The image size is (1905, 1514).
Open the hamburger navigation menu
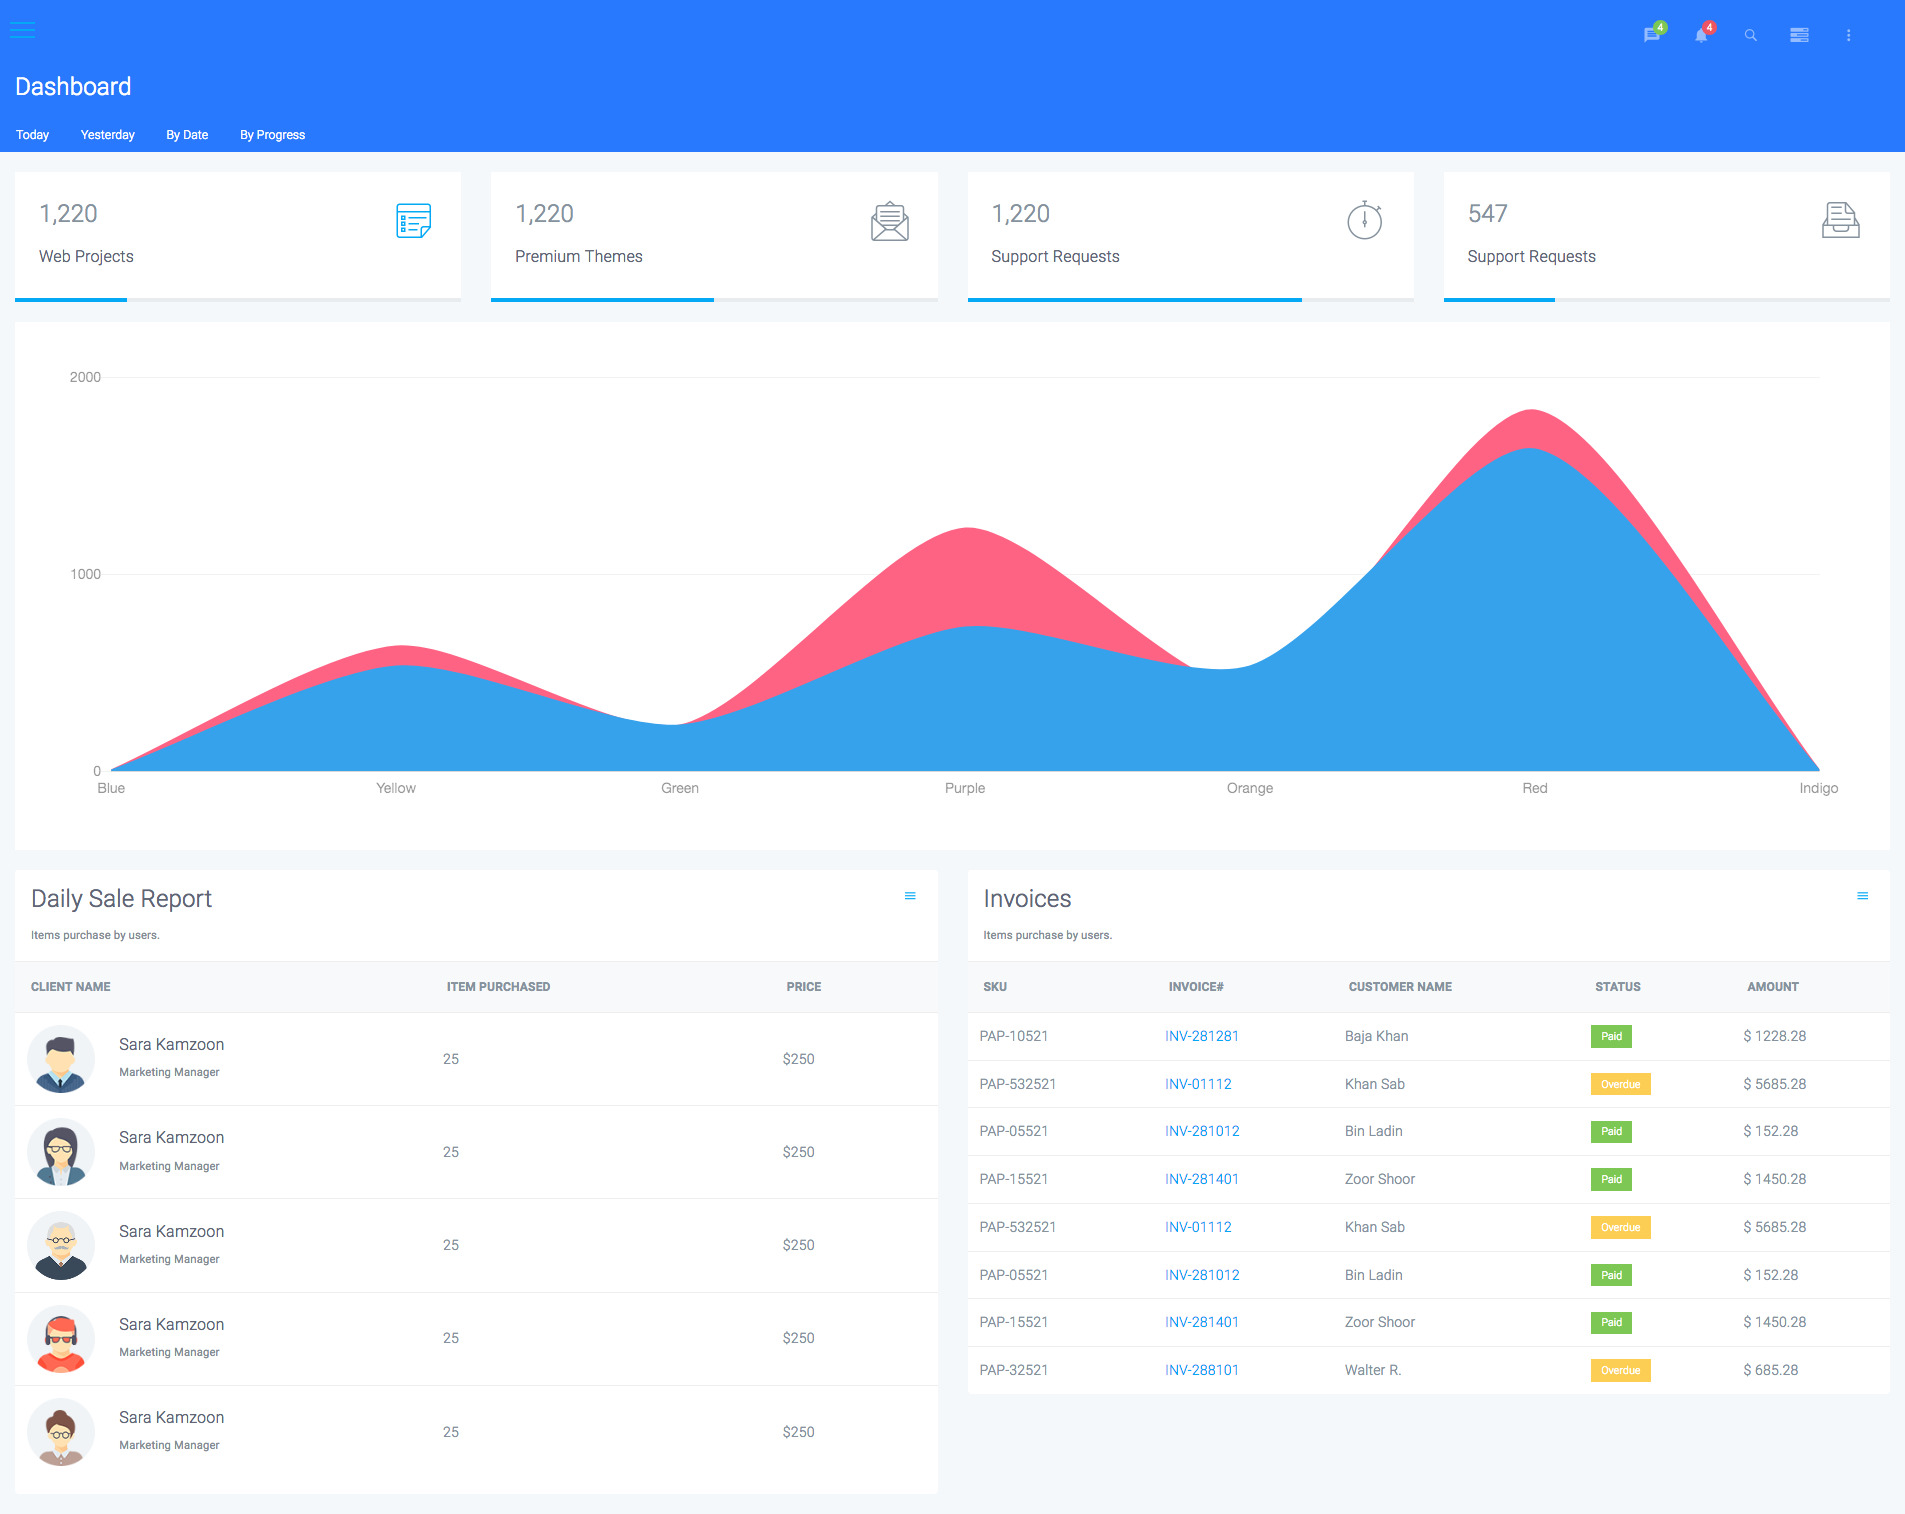click(22, 30)
